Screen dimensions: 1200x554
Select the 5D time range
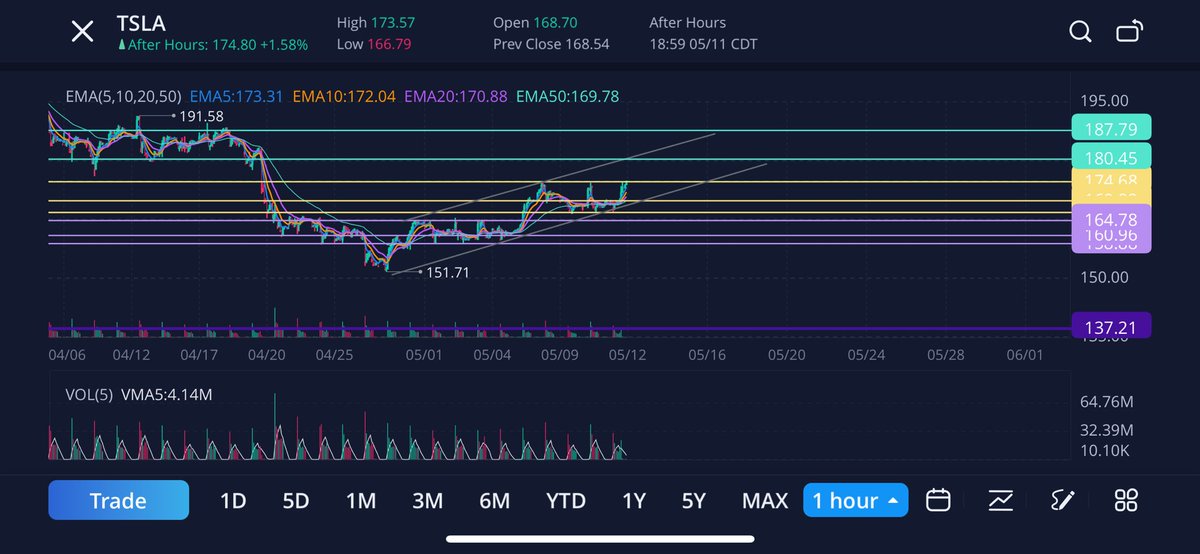pos(296,500)
